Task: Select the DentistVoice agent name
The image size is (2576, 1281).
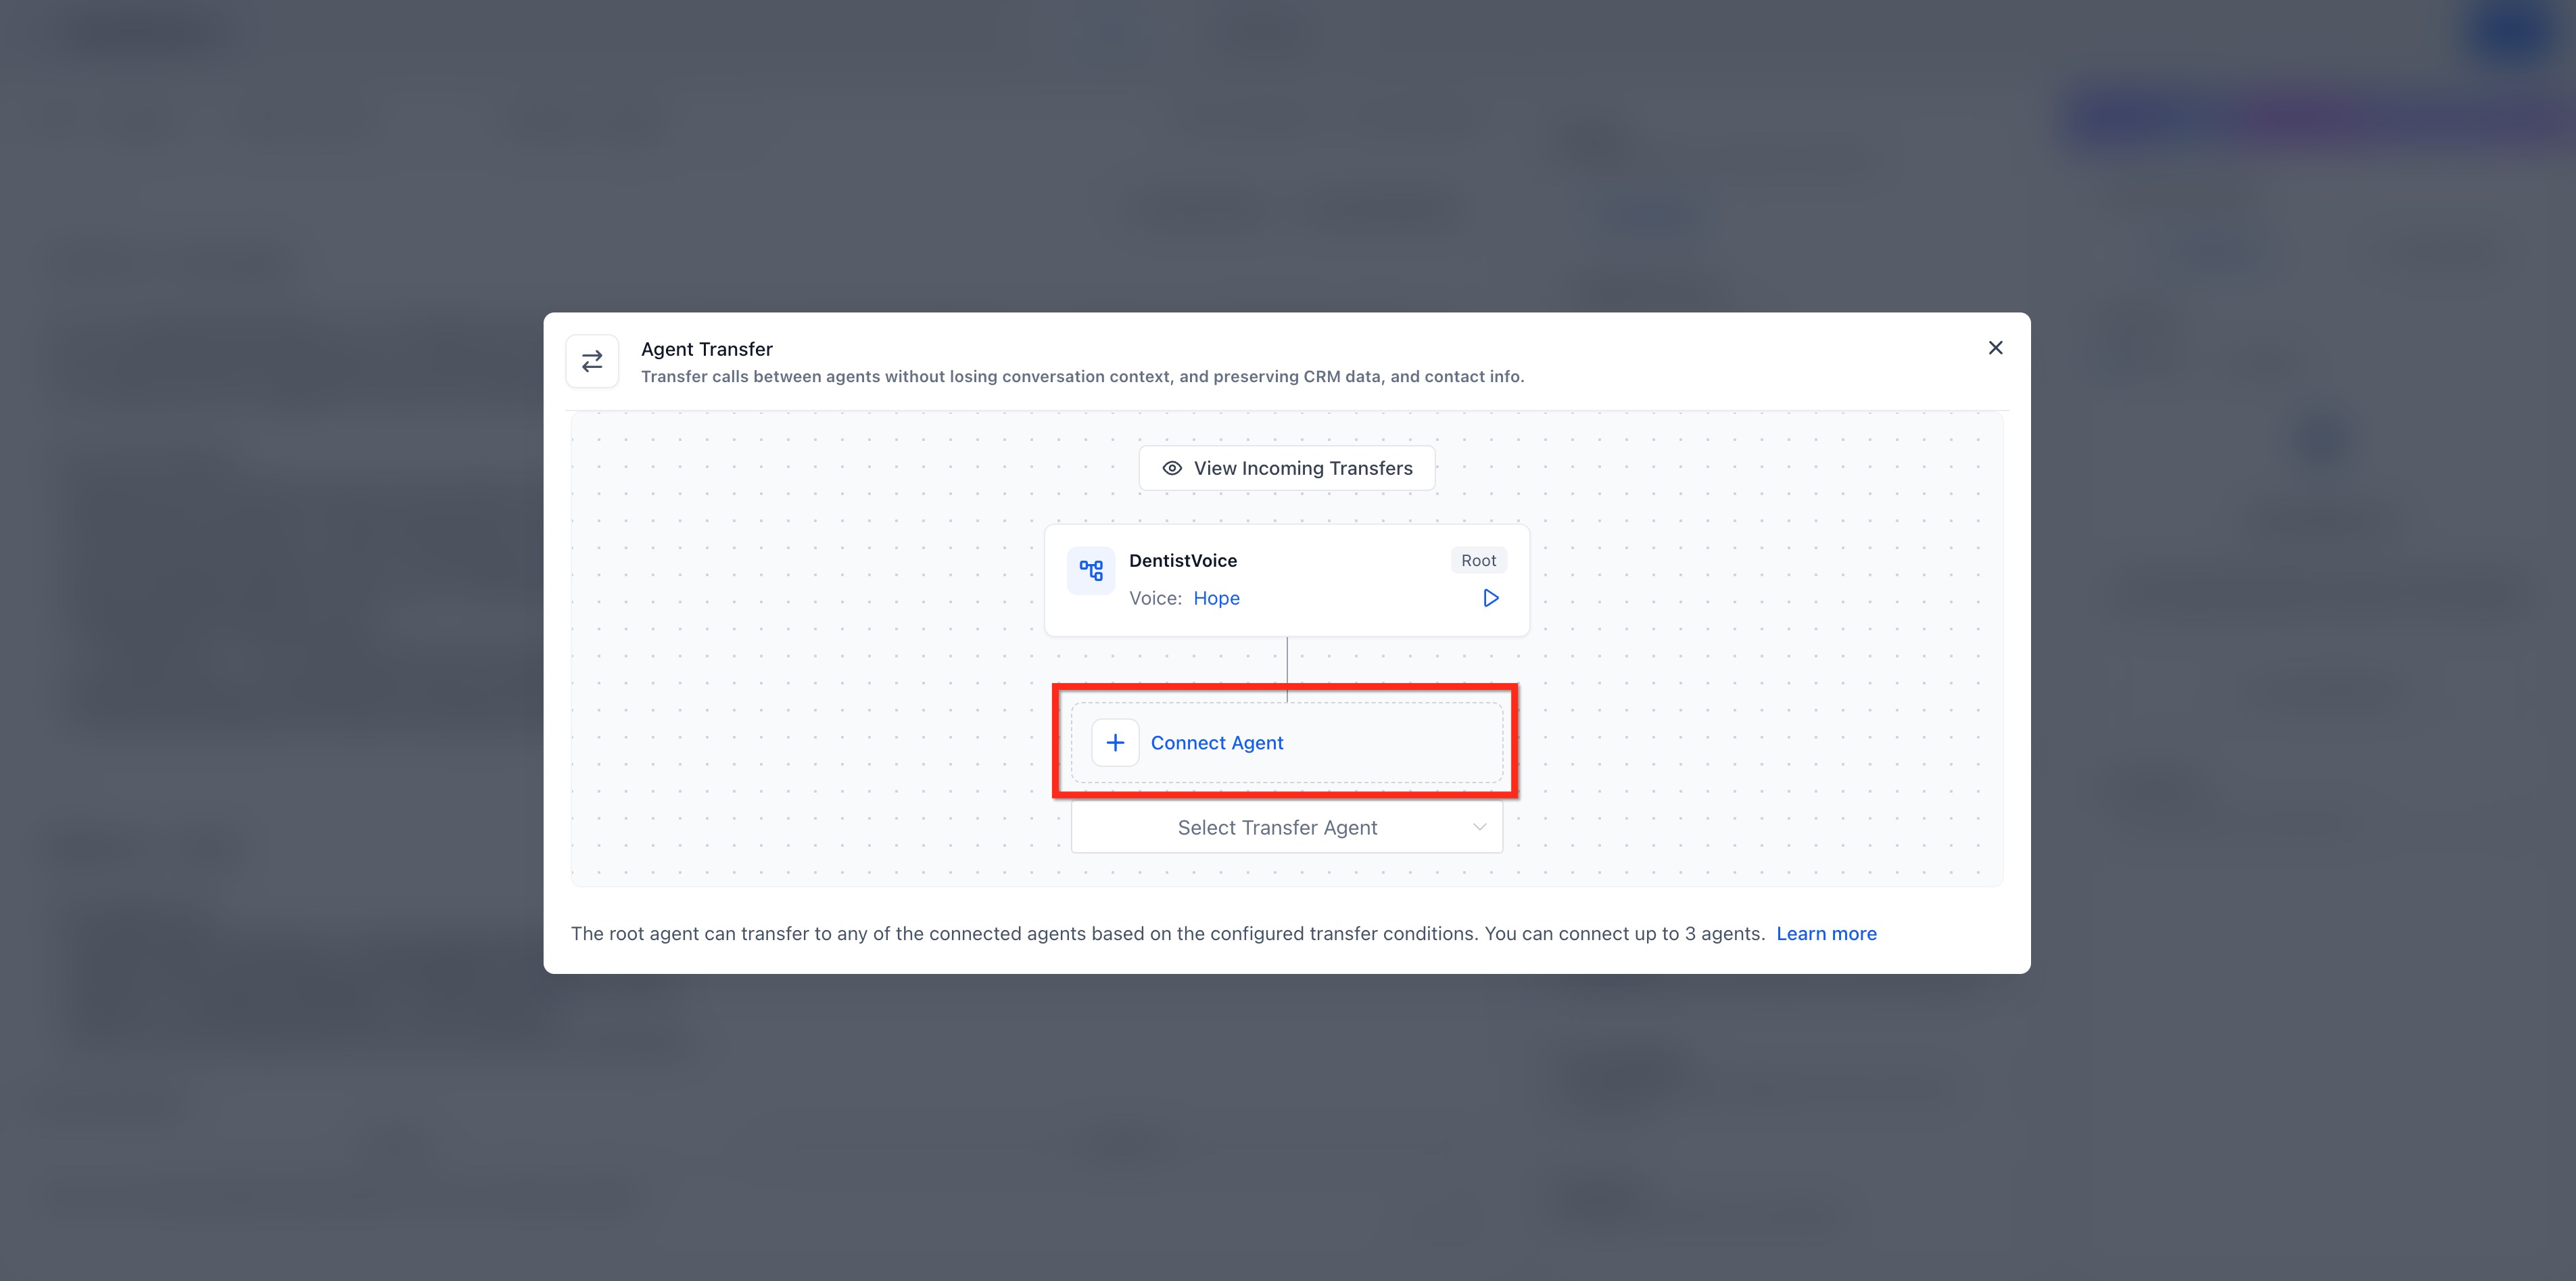Action: click(x=1183, y=561)
